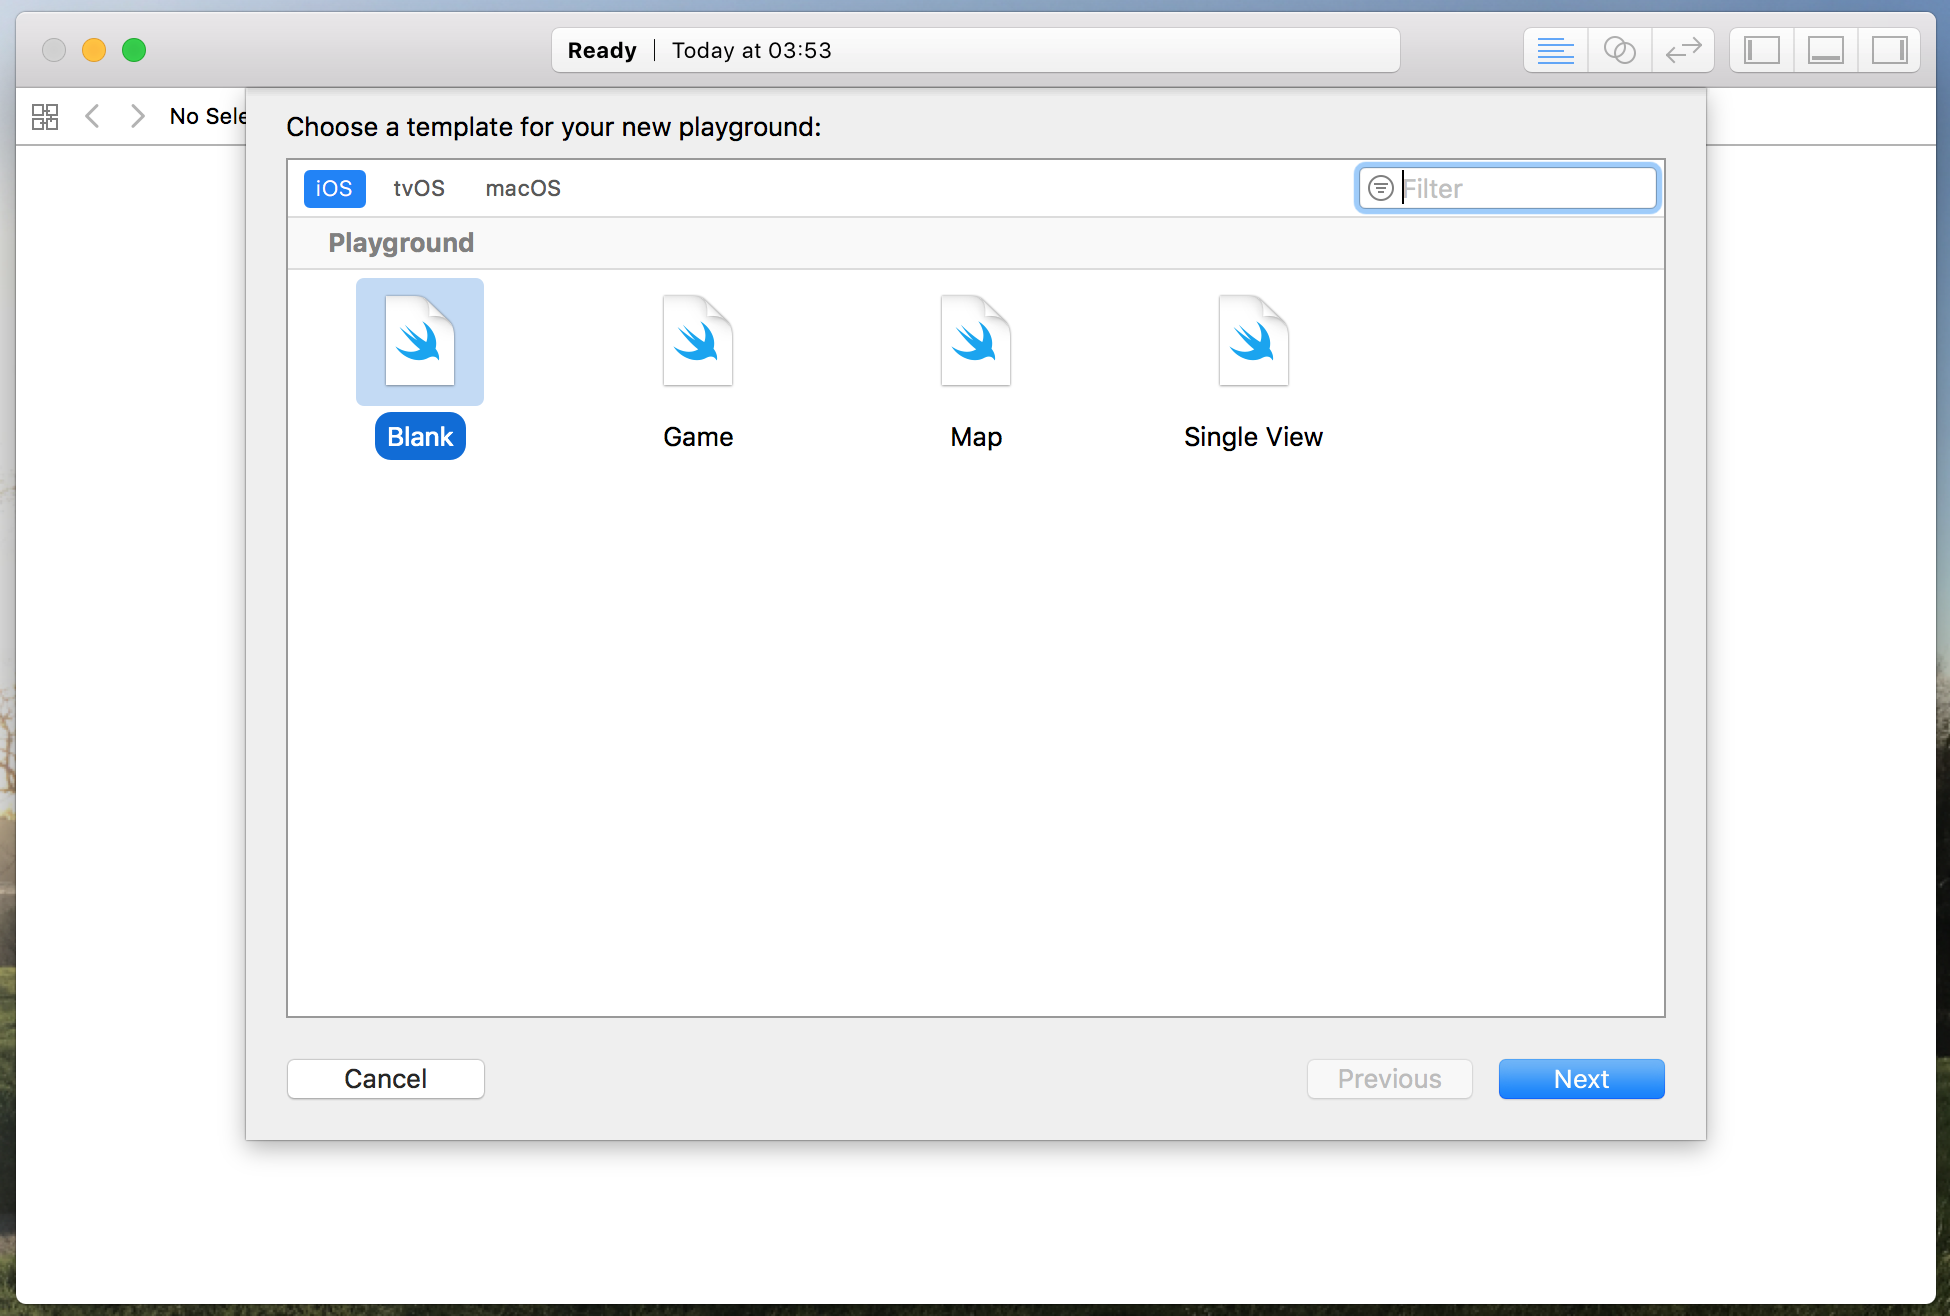Toggle the navigator panel
Viewport: 1950px width, 1316px height.
1761,50
